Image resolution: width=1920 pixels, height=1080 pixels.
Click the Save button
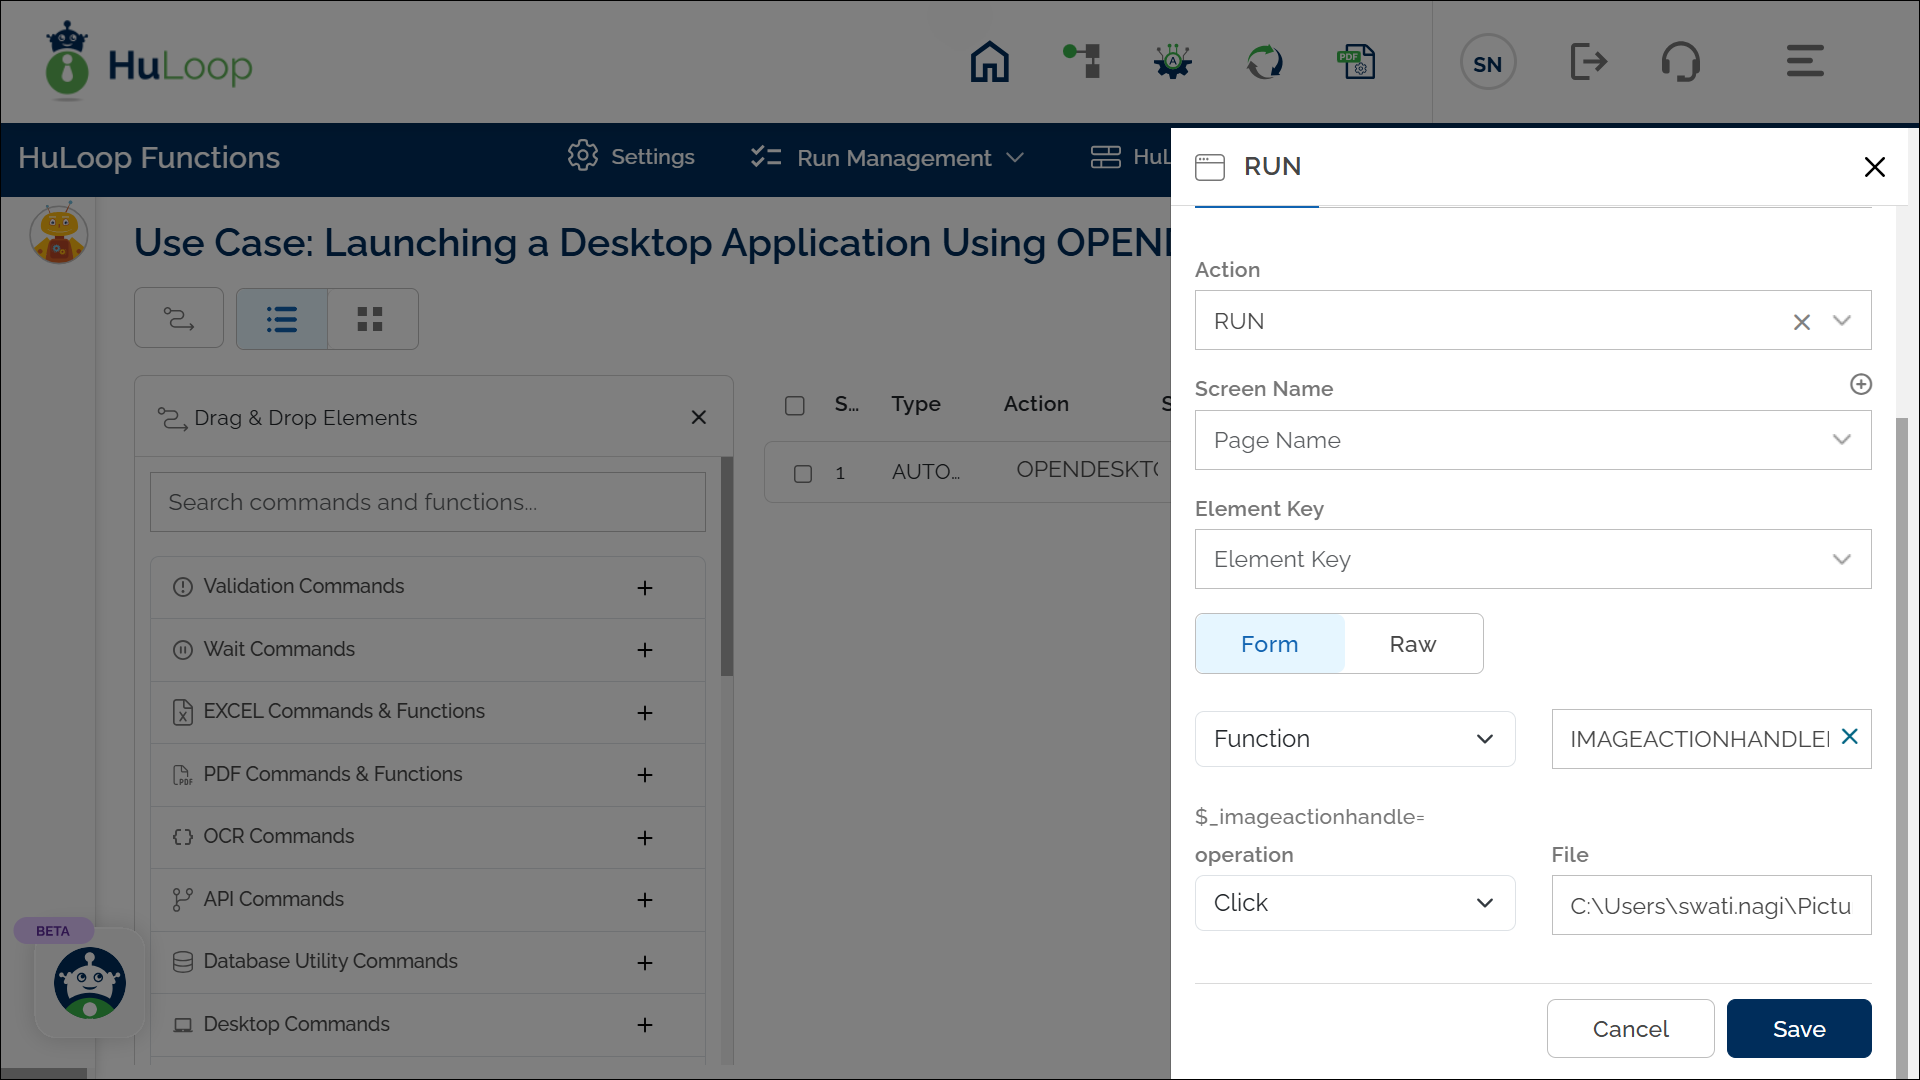[1798, 1028]
